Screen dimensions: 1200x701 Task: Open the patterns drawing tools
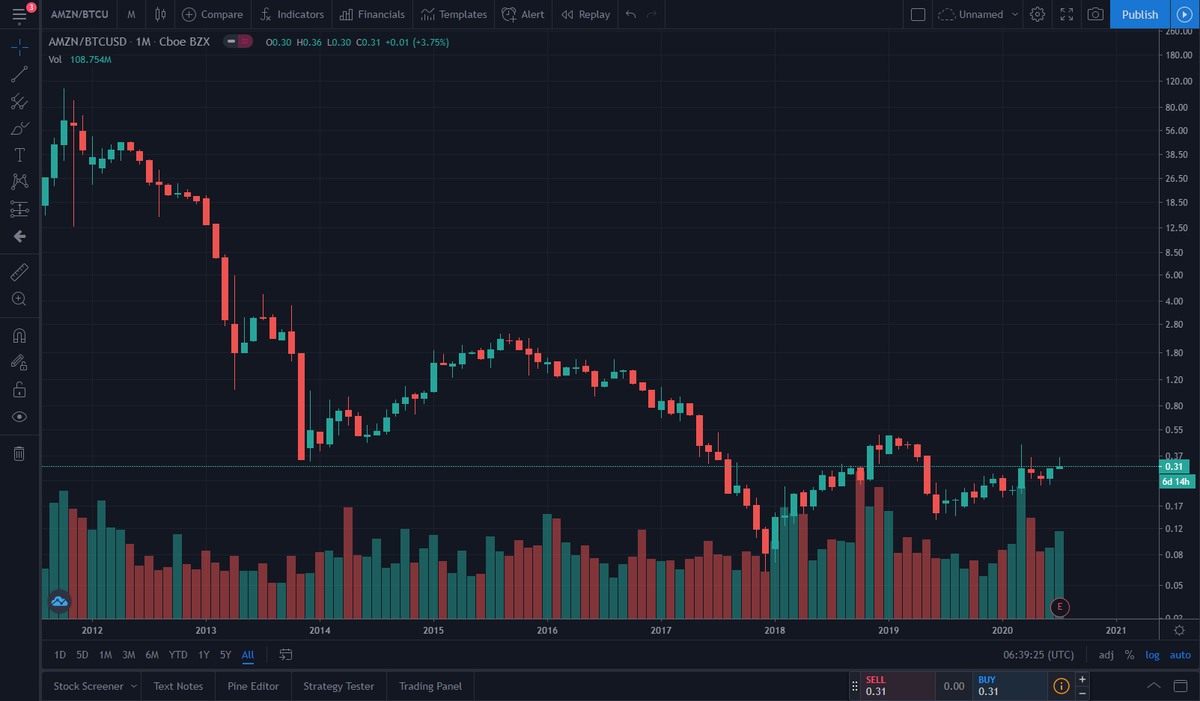click(x=19, y=182)
